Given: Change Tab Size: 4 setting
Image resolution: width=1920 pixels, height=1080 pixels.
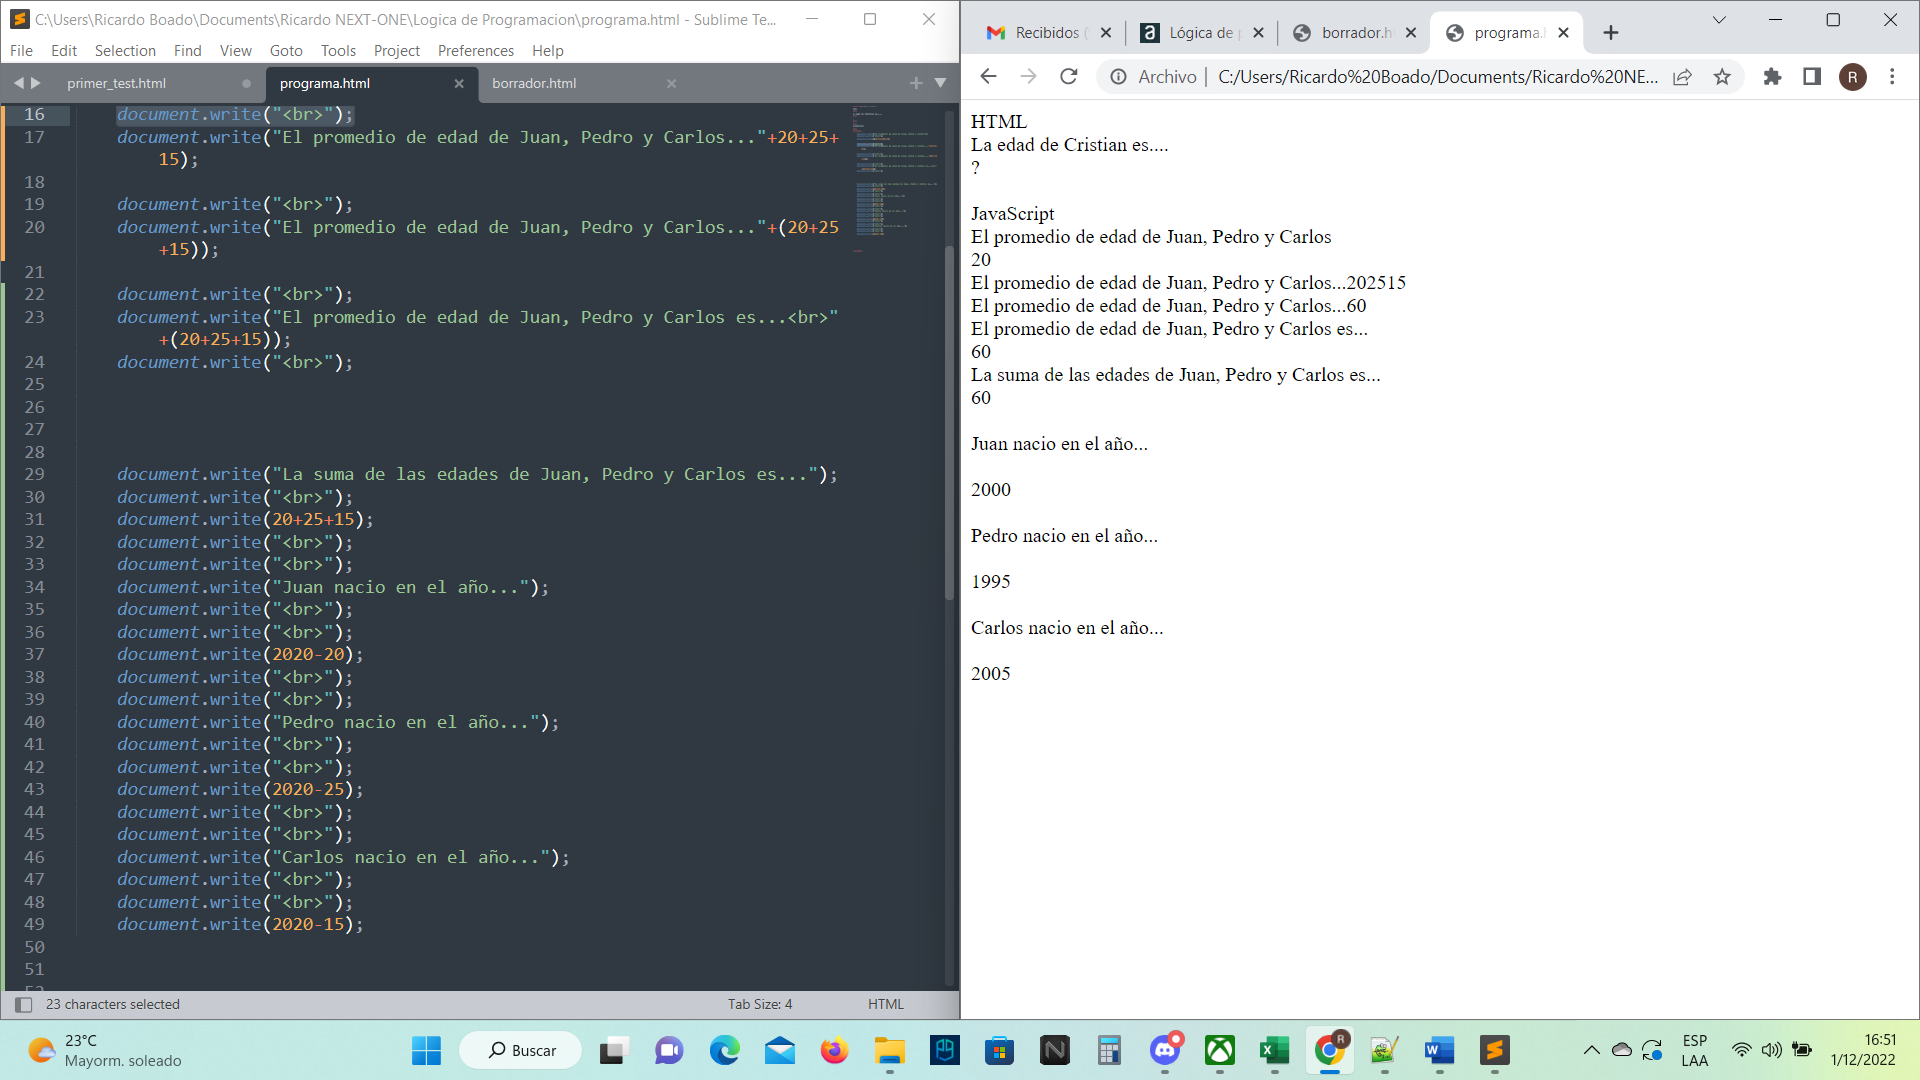Looking at the screenshot, I should click(x=760, y=1004).
